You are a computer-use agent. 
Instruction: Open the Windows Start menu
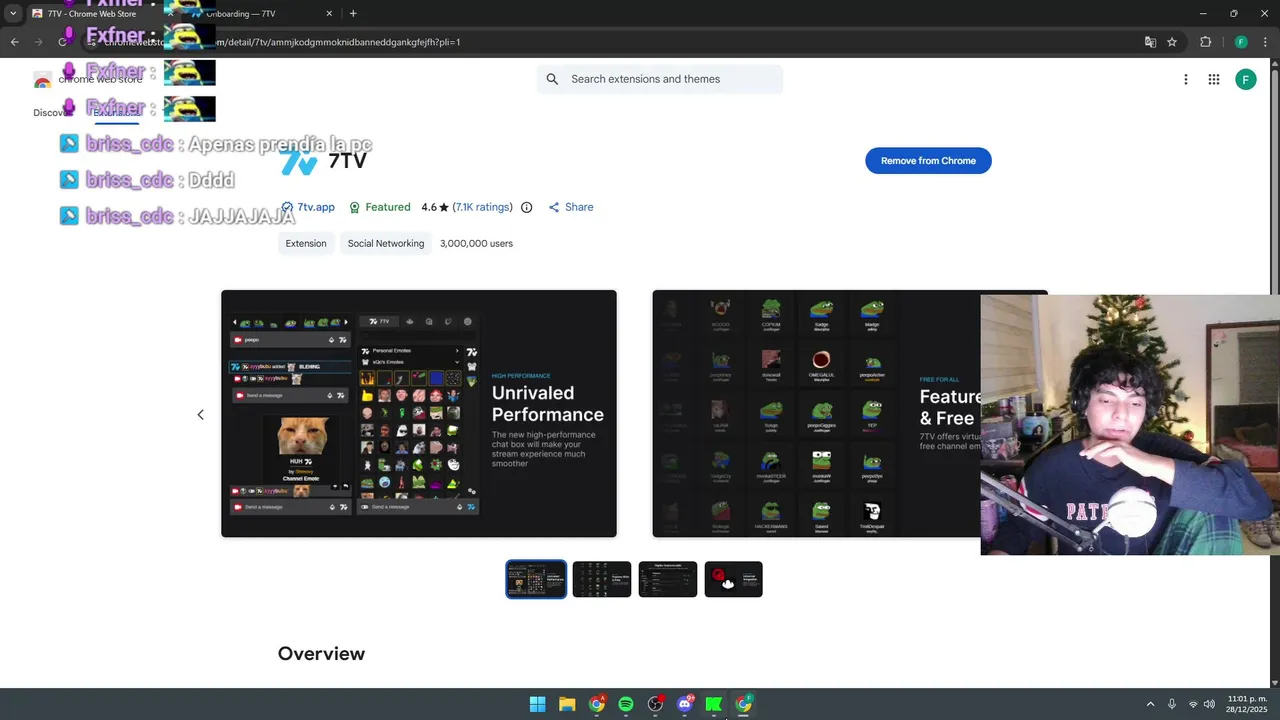tap(537, 704)
